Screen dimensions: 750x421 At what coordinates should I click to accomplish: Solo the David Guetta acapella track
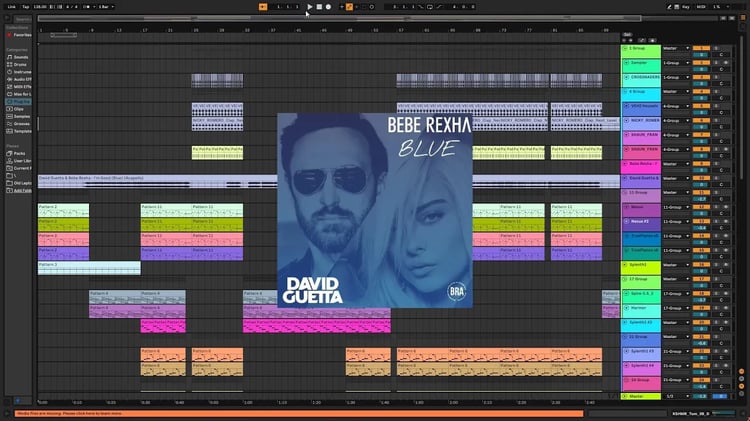pyautogui.click(x=716, y=178)
